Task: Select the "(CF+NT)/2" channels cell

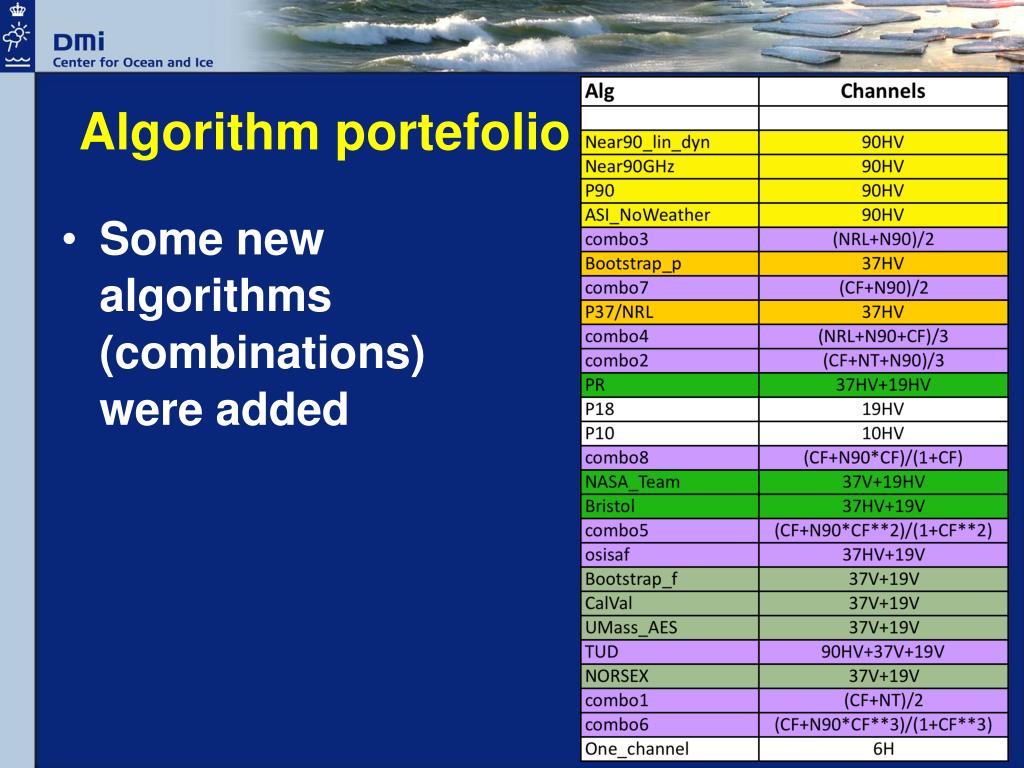Action: click(x=883, y=701)
